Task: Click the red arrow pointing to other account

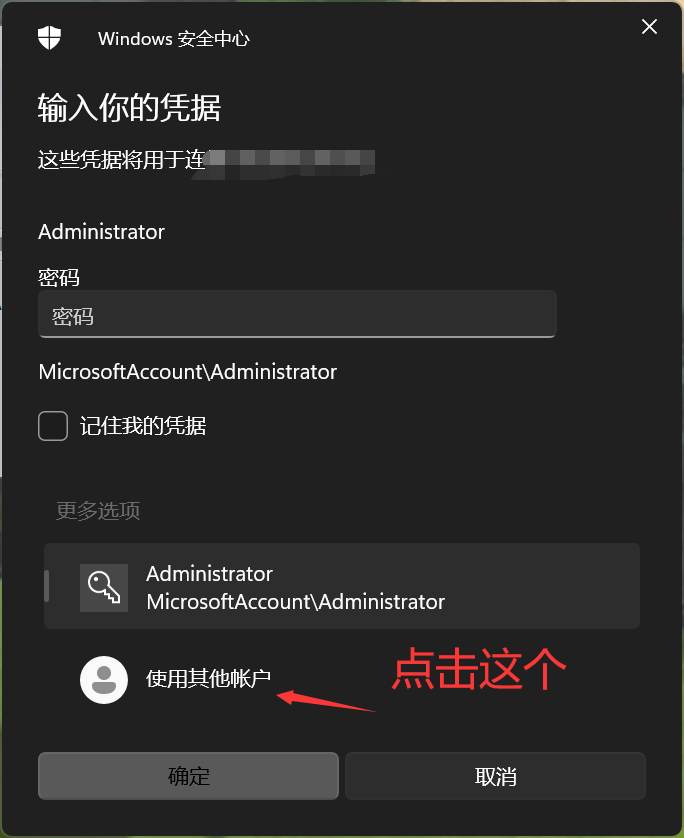Action: point(327,701)
